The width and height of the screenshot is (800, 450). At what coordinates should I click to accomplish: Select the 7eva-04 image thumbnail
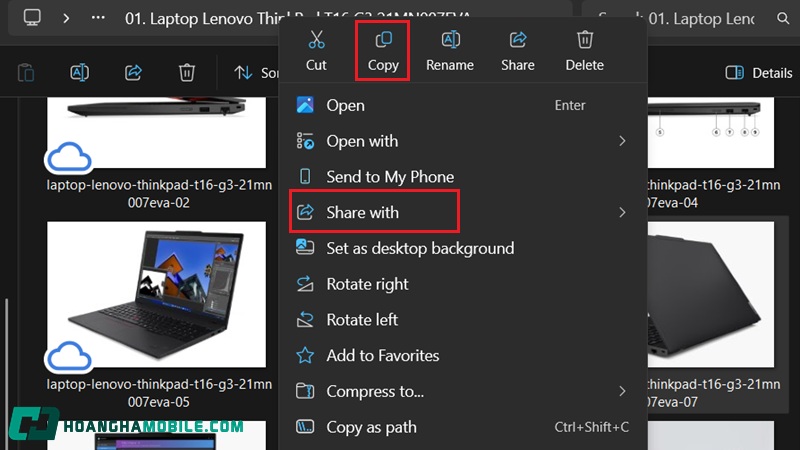[x=711, y=132]
